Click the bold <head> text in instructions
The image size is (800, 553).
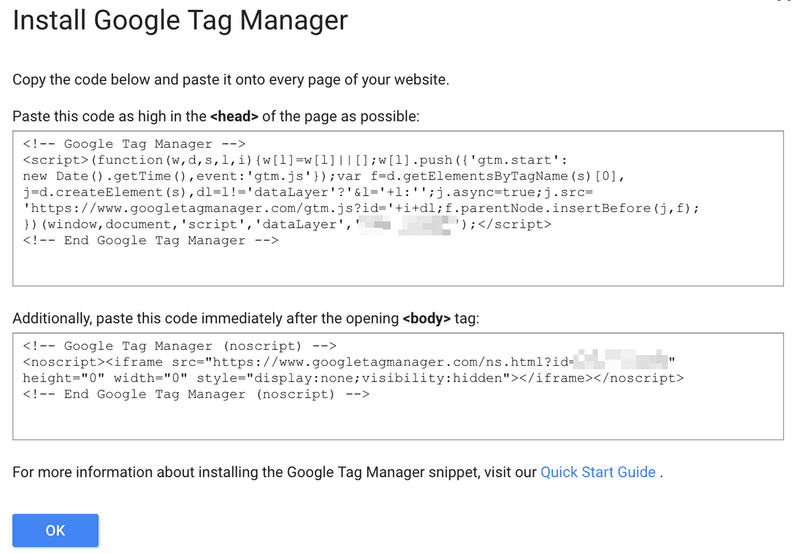234,116
